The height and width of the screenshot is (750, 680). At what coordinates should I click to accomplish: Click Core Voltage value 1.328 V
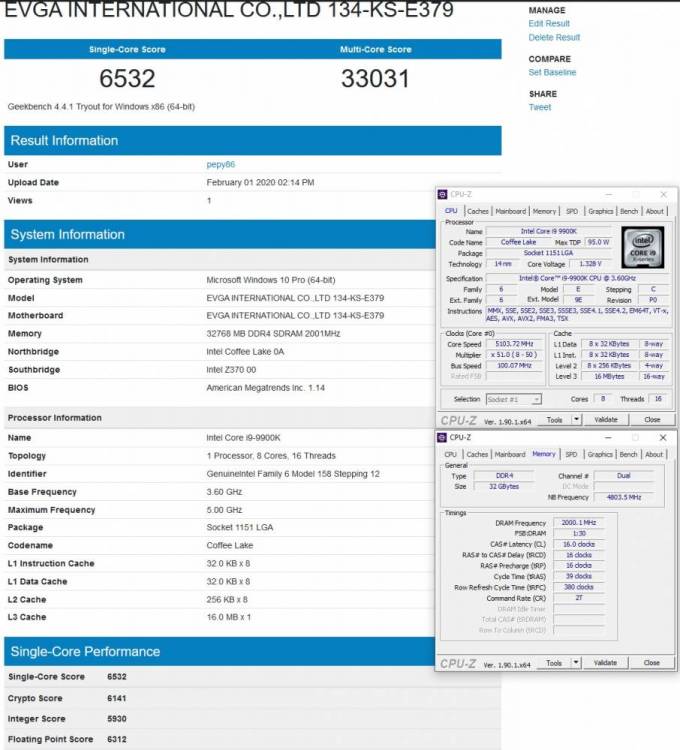590,264
